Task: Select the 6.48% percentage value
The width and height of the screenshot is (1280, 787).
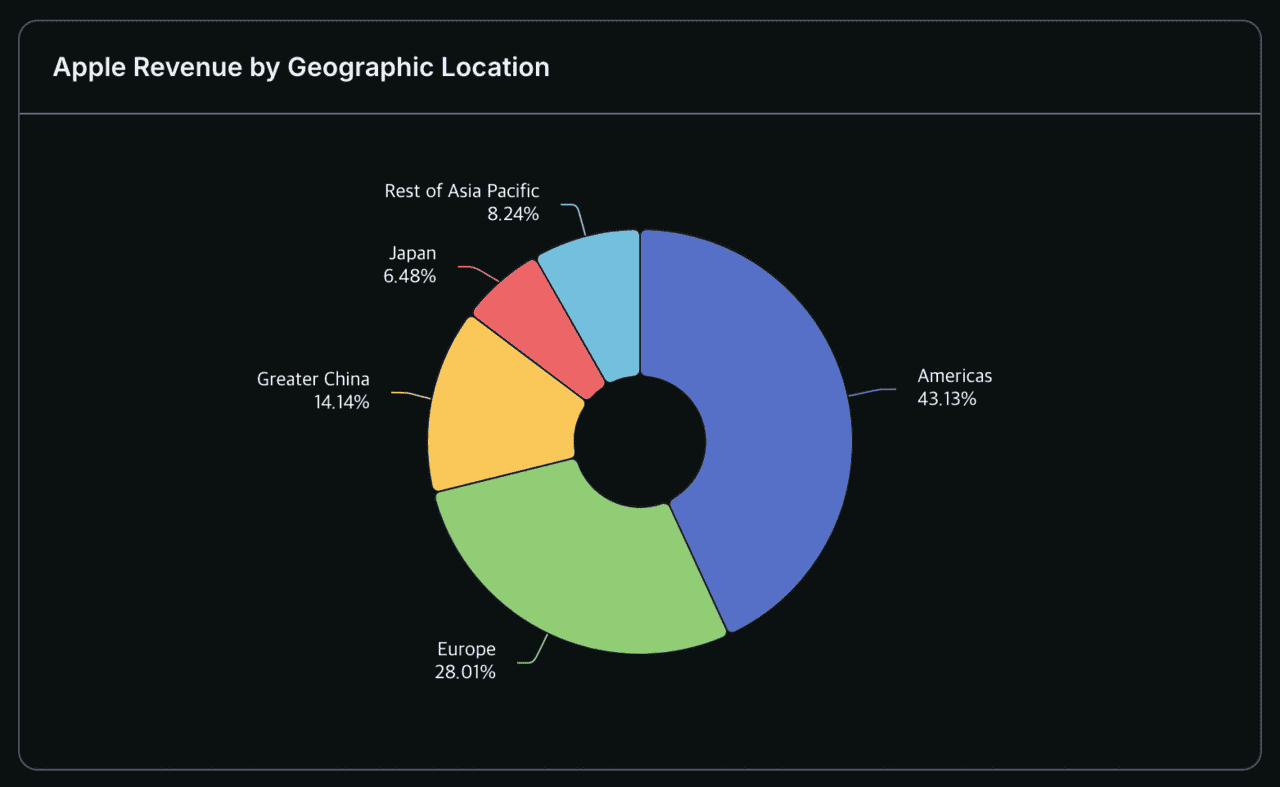Action: [409, 276]
